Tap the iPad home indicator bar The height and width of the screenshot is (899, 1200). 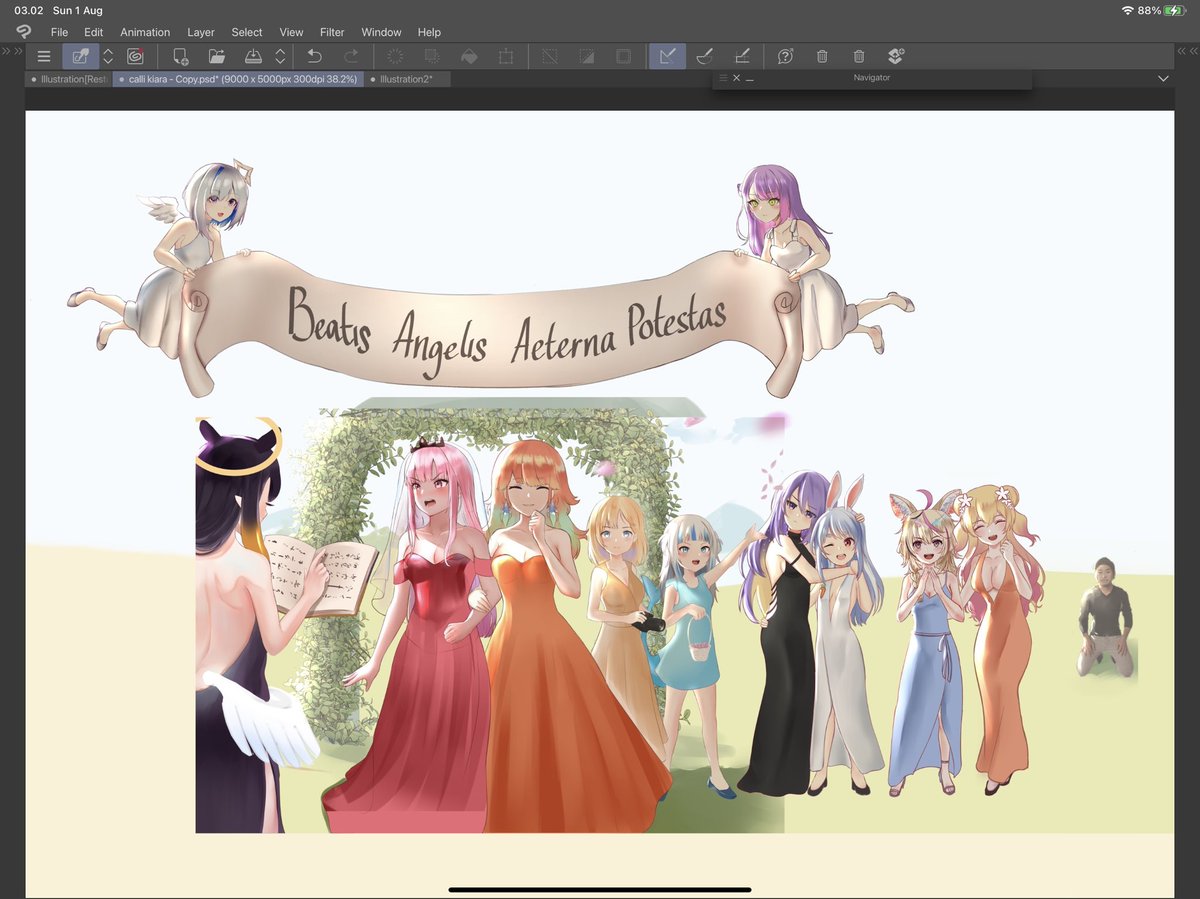tap(600, 889)
